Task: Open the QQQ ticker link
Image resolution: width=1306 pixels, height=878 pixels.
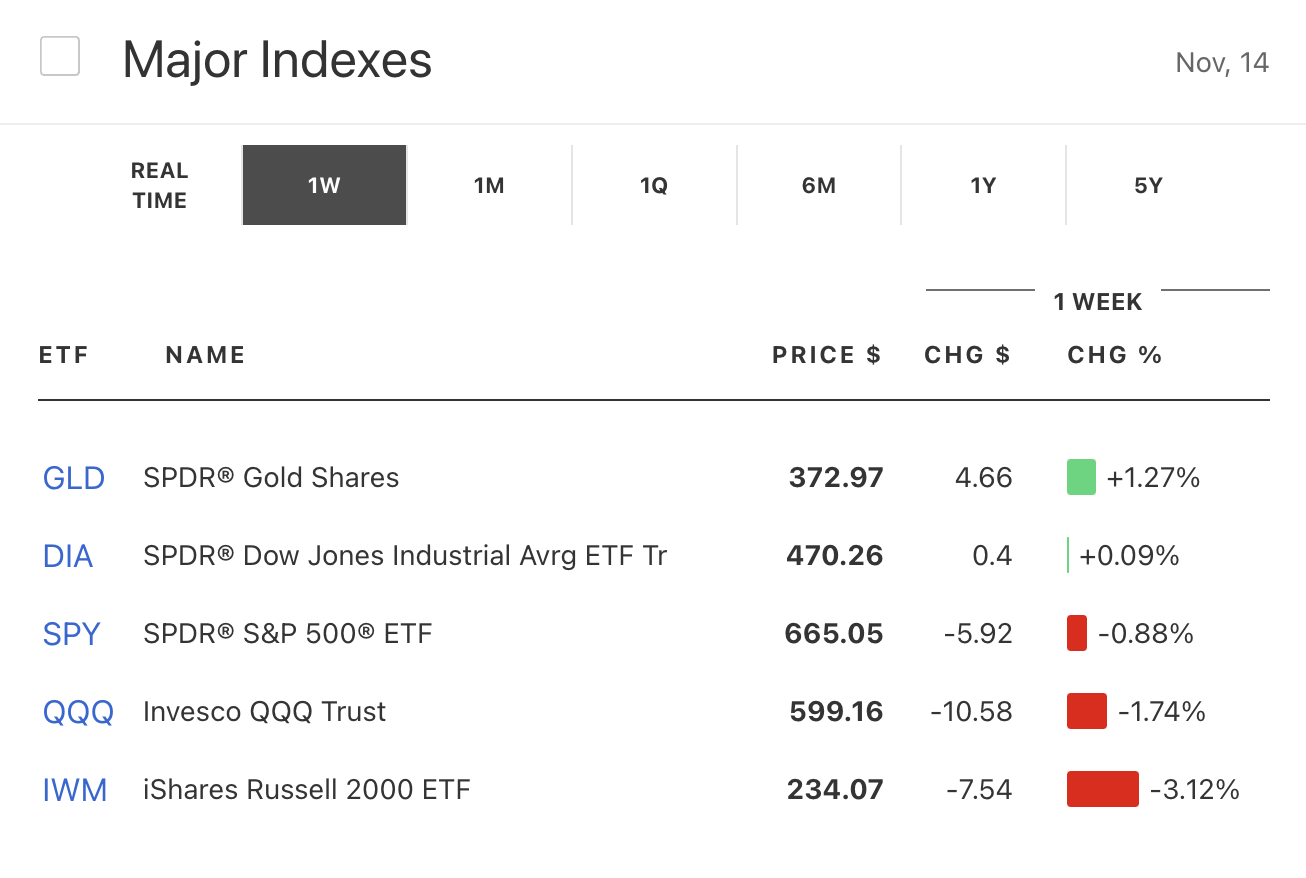Action: [x=78, y=712]
